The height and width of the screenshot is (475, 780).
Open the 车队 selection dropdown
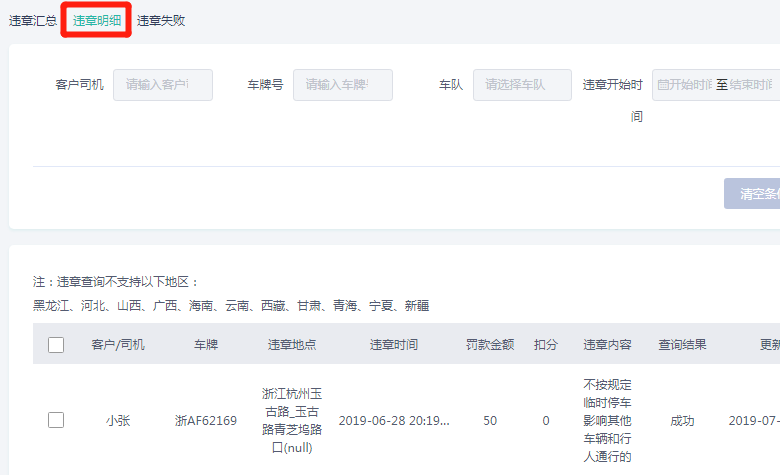pyautogui.click(x=522, y=85)
